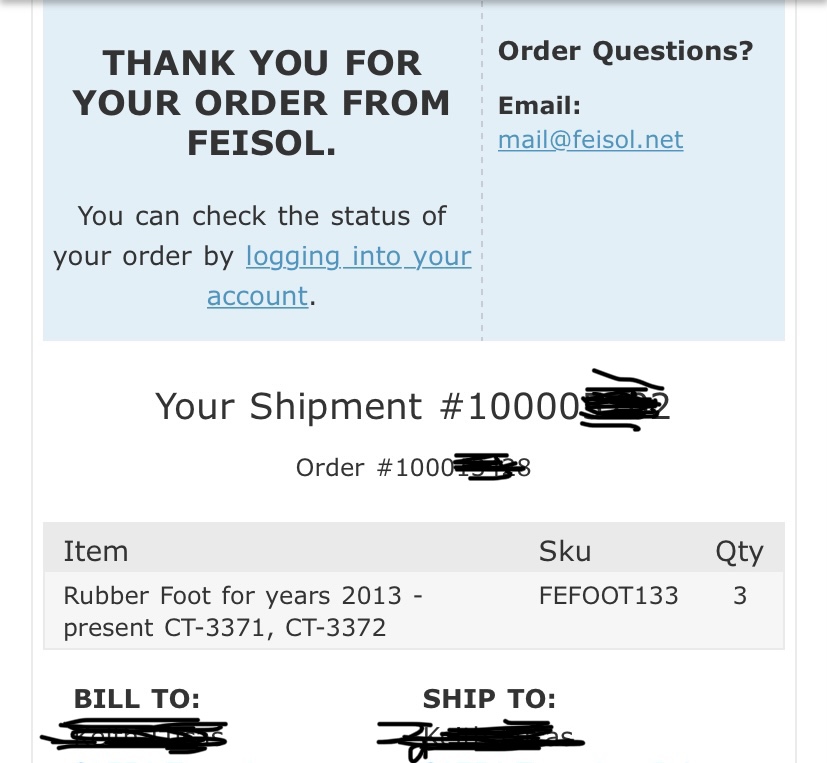Click the redacted billing name
Screen dimensions: 827x763
(134, 735)
